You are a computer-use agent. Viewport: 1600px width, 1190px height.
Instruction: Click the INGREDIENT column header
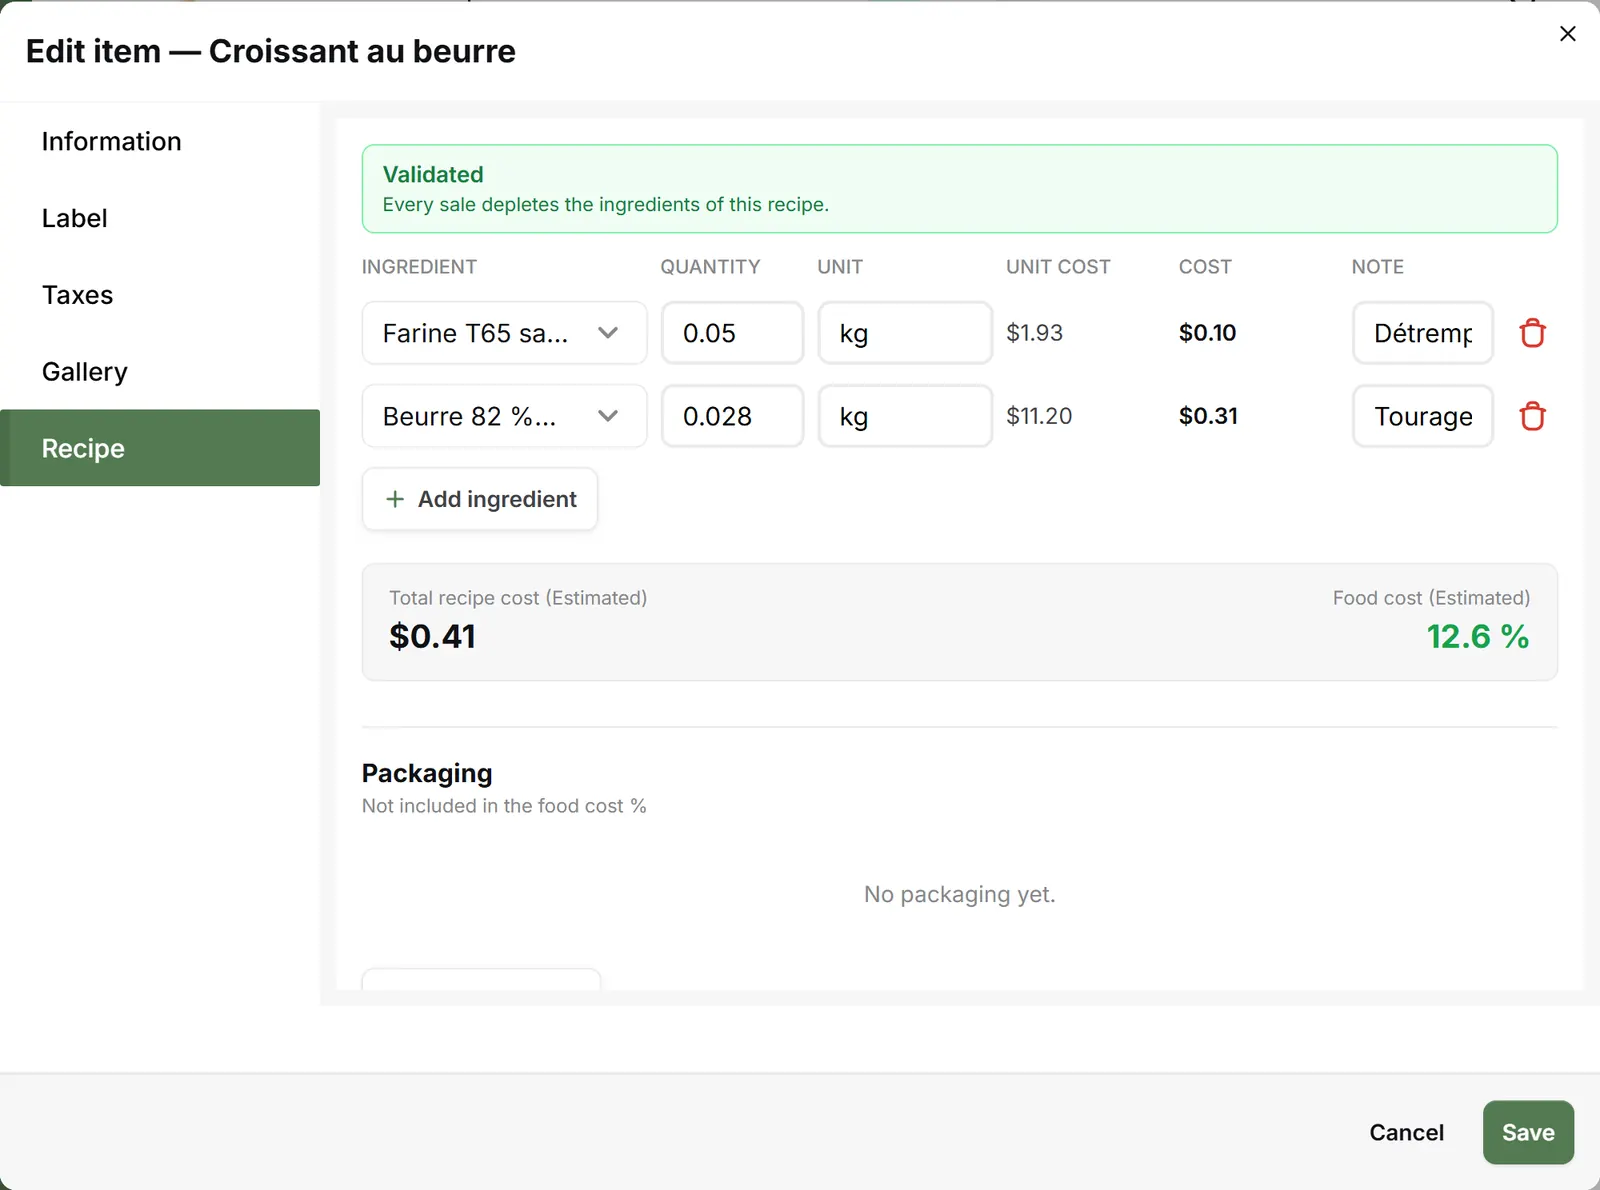pyautogui.click(x=419, y=267)
